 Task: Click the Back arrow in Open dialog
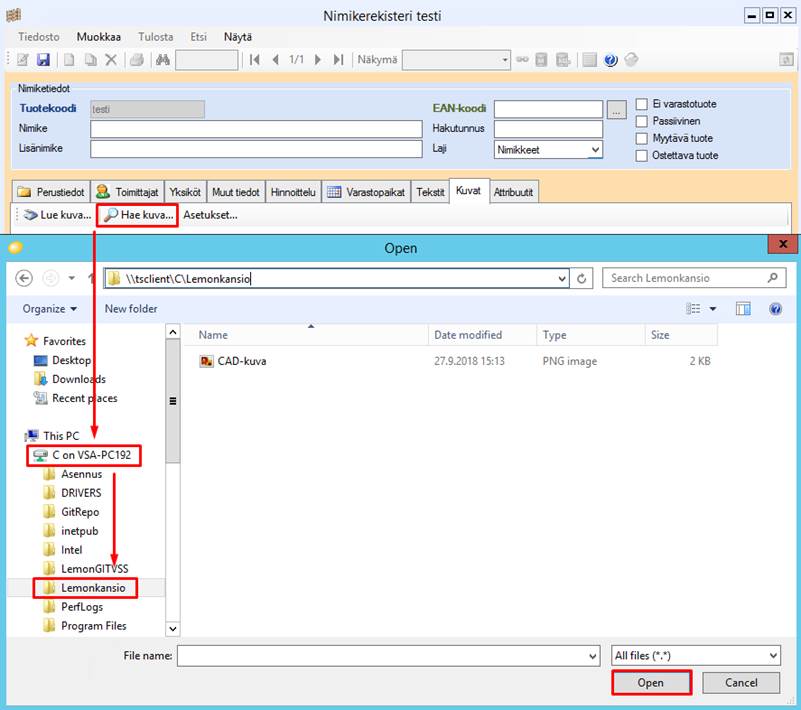point(24,278)
